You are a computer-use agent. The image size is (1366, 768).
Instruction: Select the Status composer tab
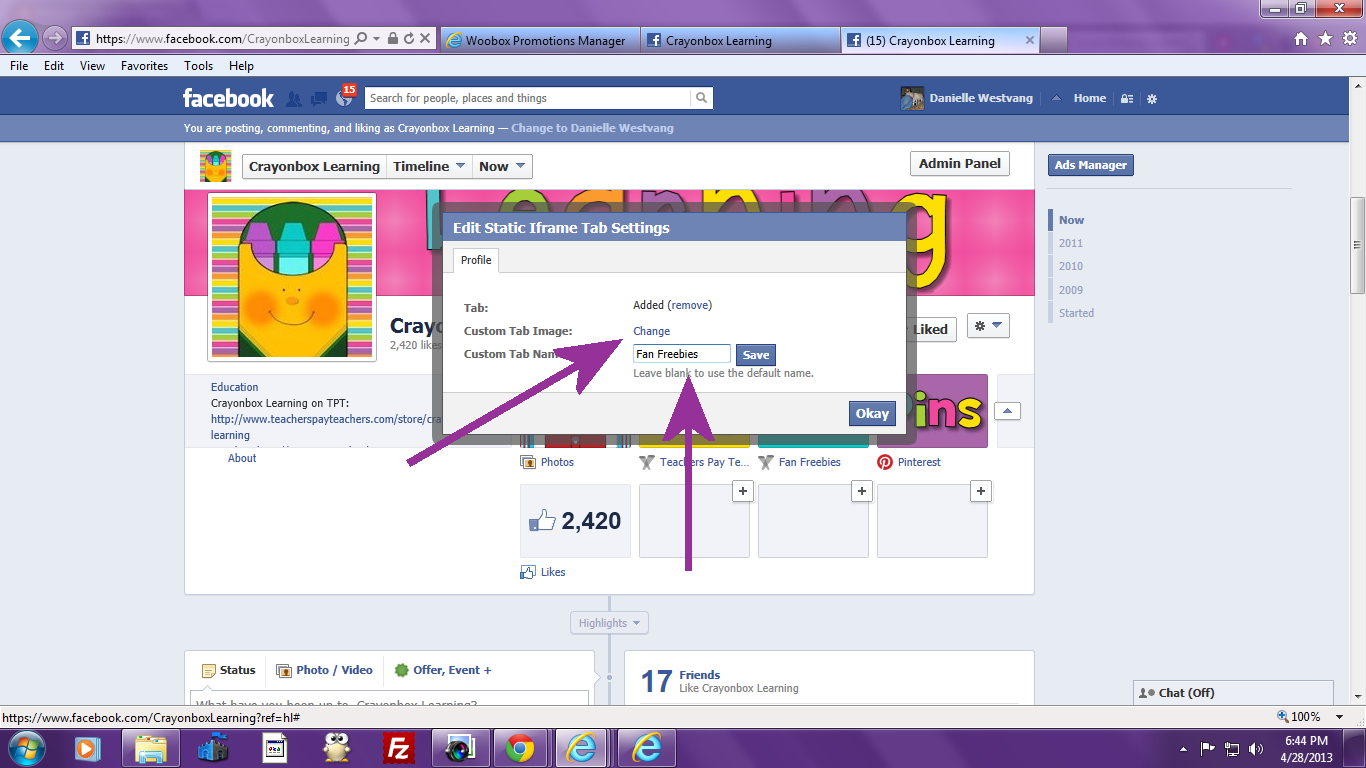pyautogui.click(x=229, y=670)
